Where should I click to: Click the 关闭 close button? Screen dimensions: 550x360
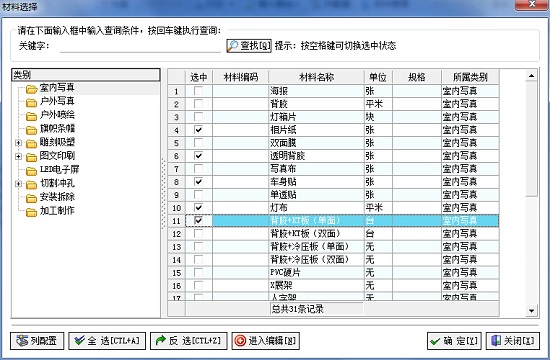coord(513,341)
